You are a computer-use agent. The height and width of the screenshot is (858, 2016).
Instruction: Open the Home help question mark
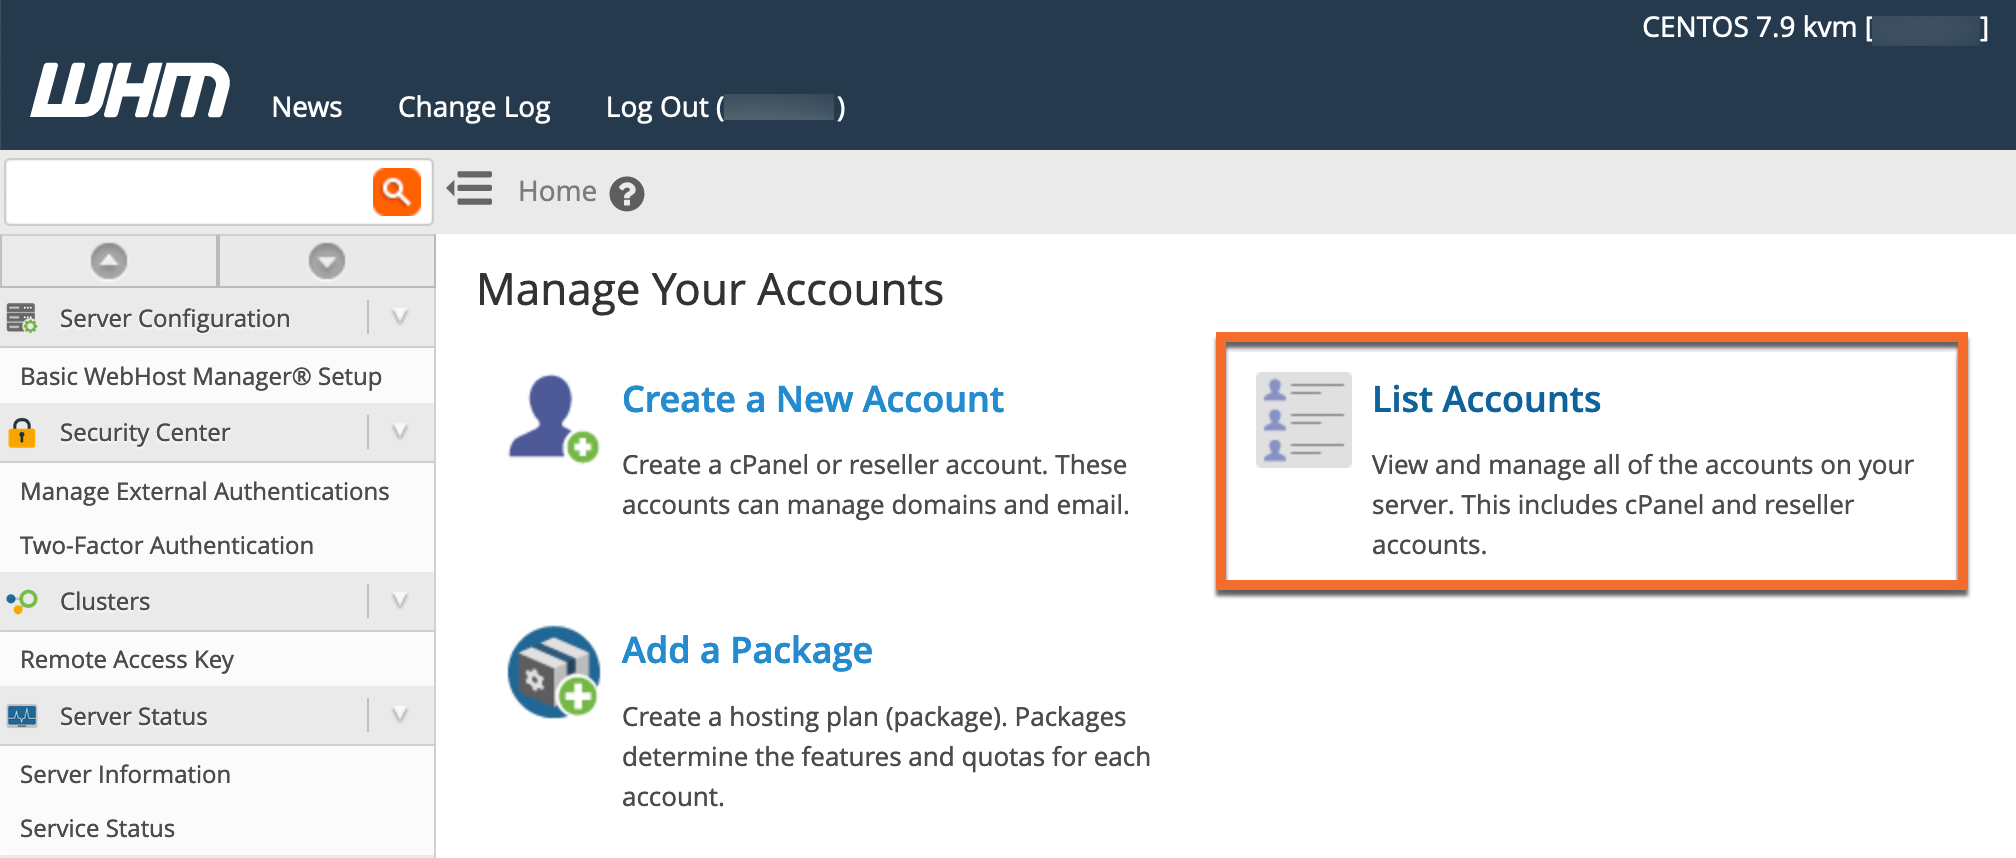(x=627, y=193)
